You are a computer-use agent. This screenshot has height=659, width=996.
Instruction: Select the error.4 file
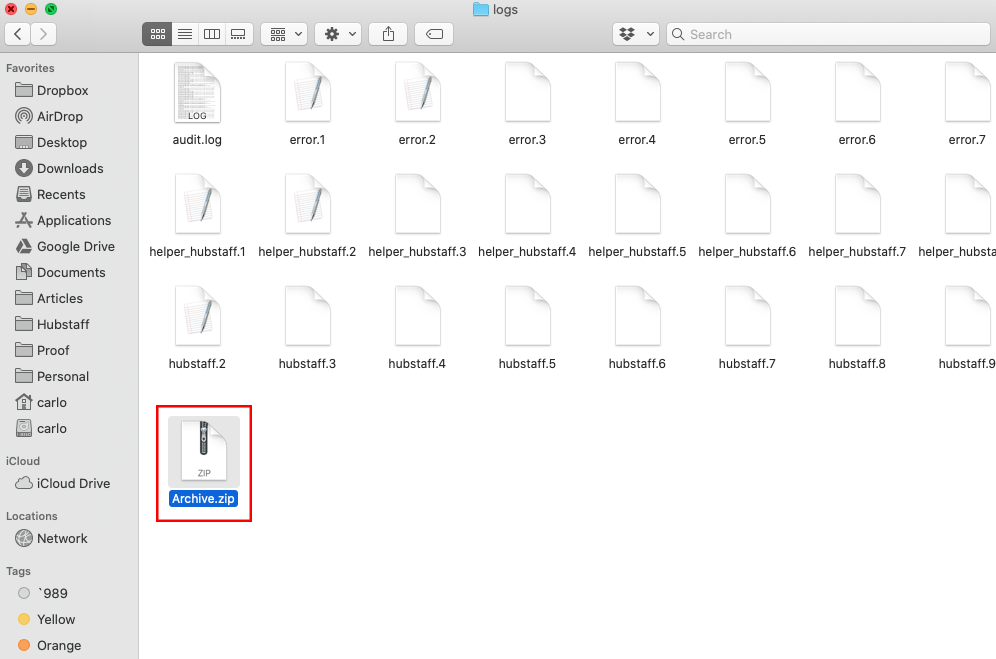coord(637,105)
